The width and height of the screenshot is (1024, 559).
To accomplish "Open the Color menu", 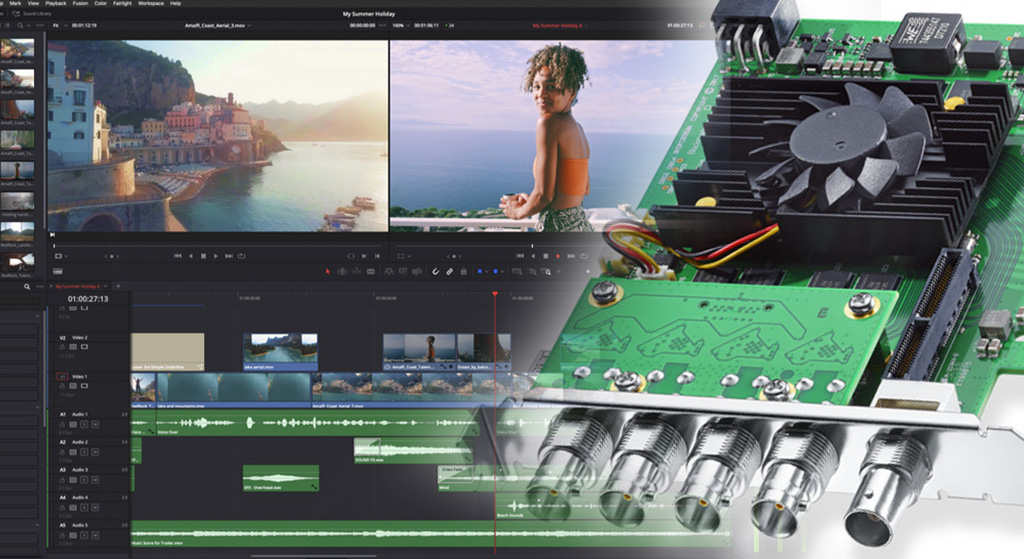I will pos(101,3).
